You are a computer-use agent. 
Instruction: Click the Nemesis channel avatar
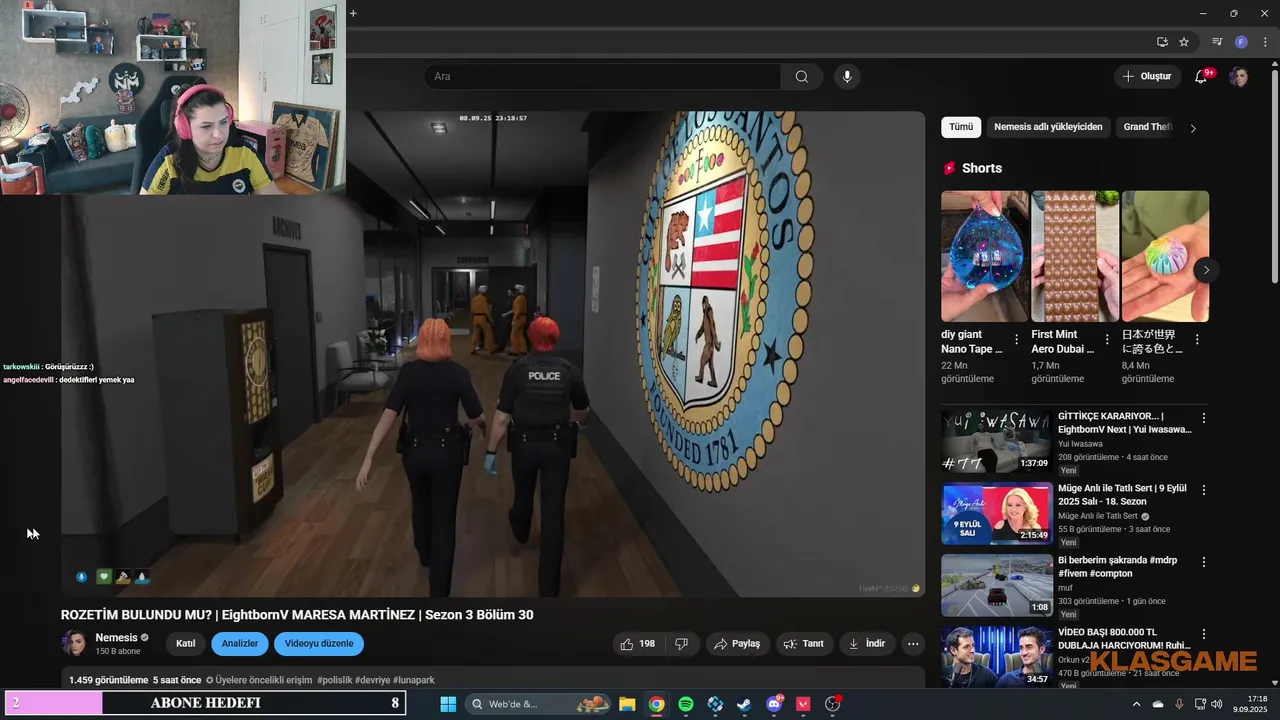[x=74, y=643]
